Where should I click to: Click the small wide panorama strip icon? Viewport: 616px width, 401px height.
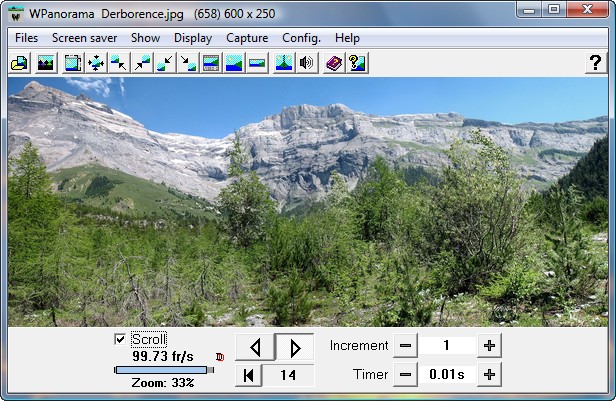click(257, 63)
